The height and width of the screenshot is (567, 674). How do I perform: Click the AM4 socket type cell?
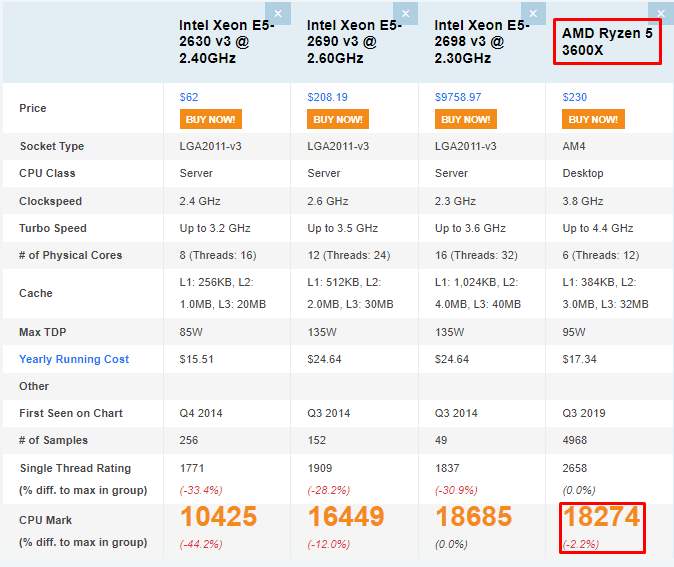[x=574, y=146]
